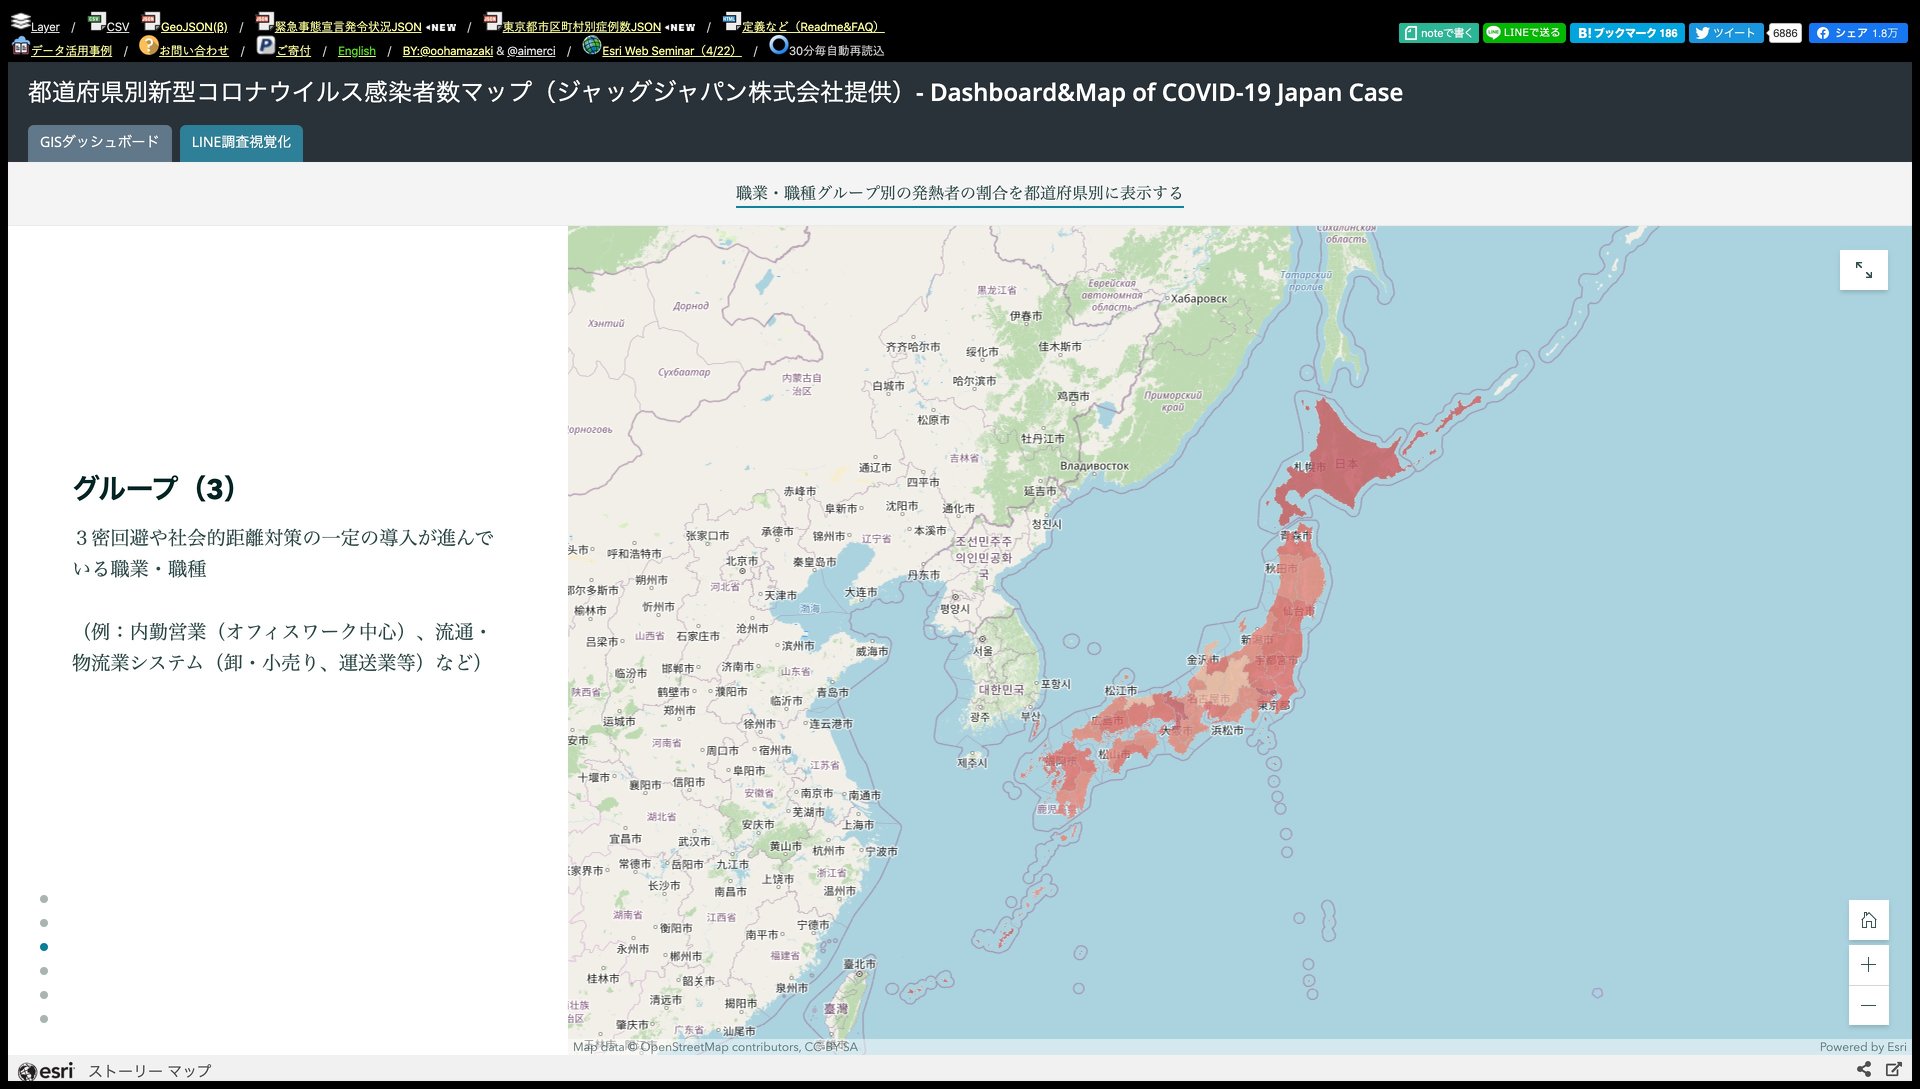
Task: Click the 緊急事態宣言発令状況JSON file icon
Action: [x=264, y=21]
